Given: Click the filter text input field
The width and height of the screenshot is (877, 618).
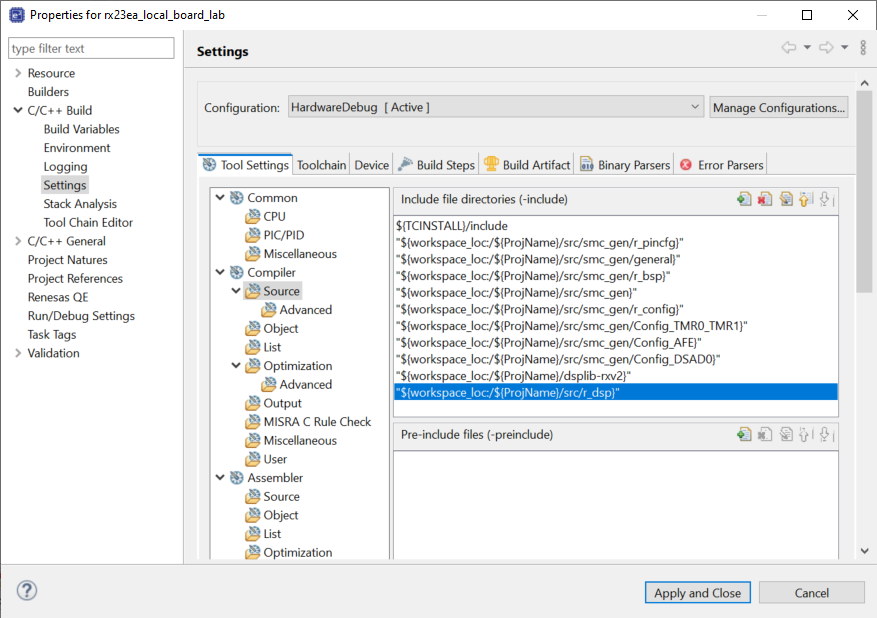Looking at the screenshot, I should (90, 48).
